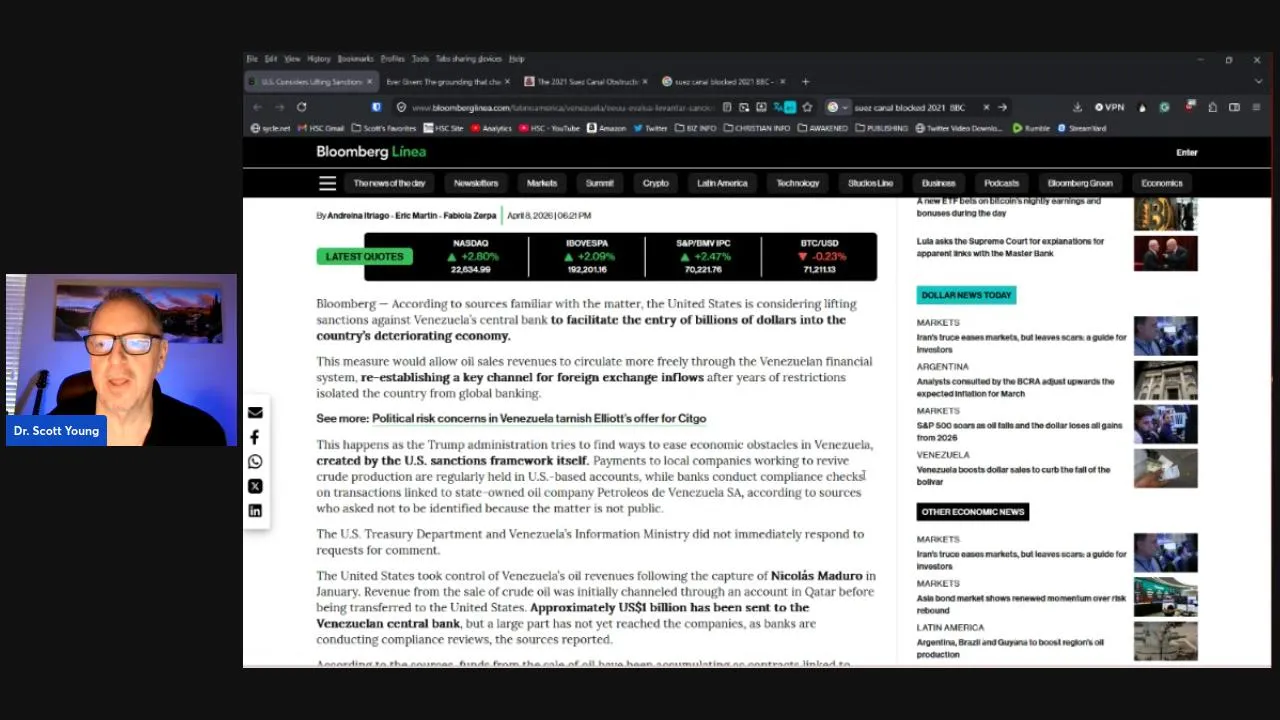
Task: Open the Bookmarks menu
Action: (x=355, y=59)
